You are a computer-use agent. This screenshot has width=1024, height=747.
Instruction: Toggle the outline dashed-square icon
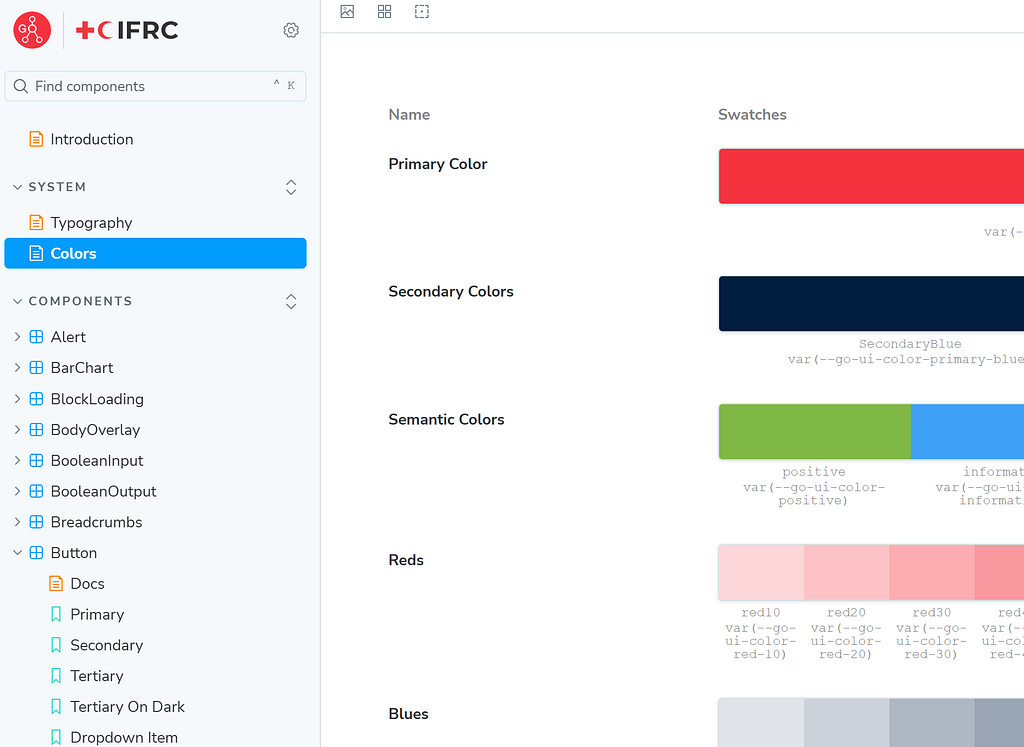tap(422, 11)
